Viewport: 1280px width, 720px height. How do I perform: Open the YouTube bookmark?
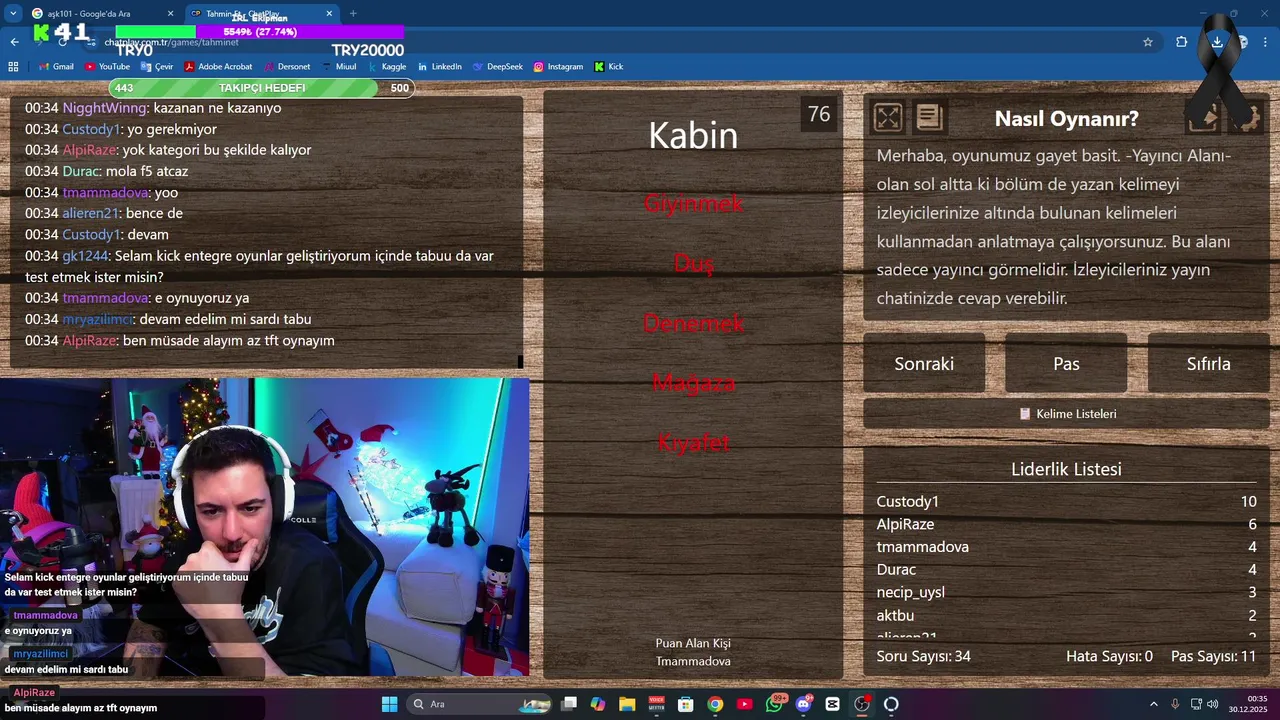tap(107, 67)
